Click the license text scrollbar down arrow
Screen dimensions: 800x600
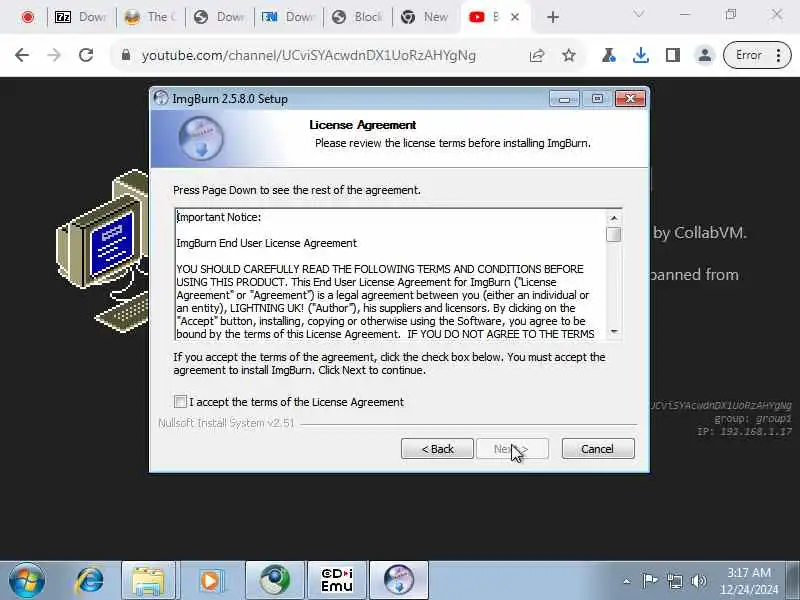614,332
